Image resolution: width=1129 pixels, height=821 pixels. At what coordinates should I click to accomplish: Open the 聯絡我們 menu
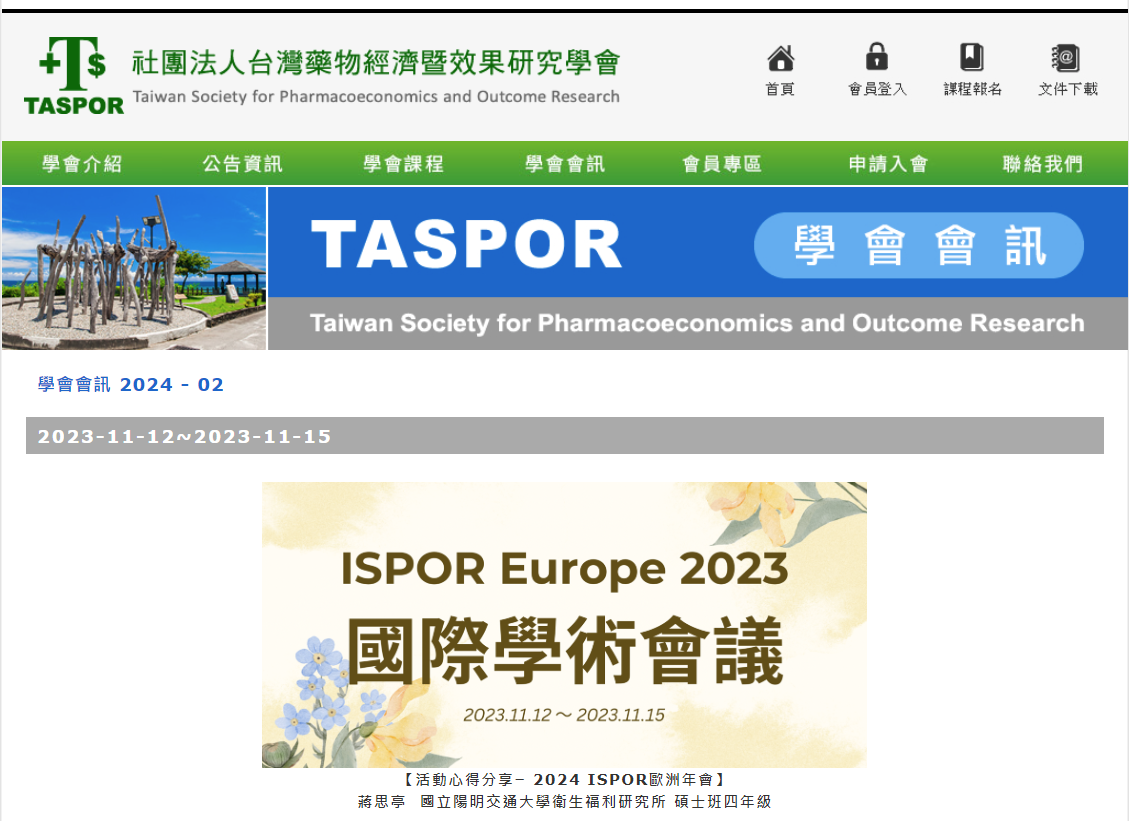1043,164
